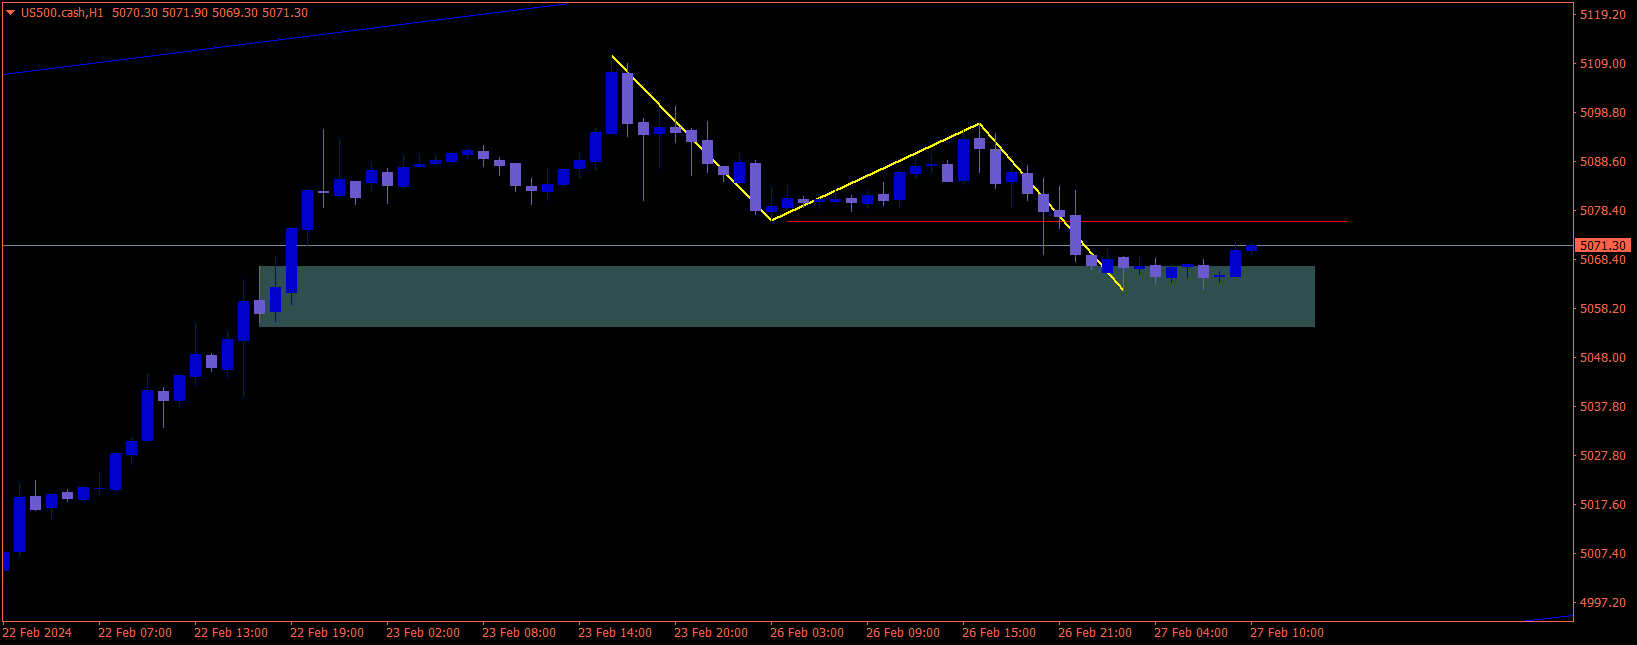Click the 4997.20 price scale label
This screenshot has height=645, width=1637.
point(1602,603)
